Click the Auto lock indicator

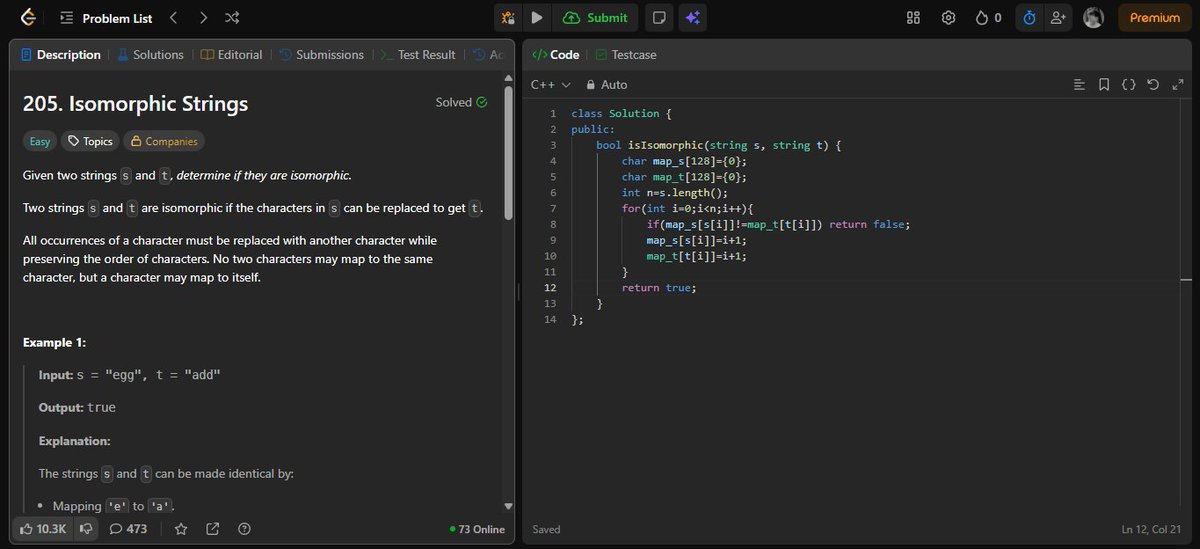coord(606,85)
